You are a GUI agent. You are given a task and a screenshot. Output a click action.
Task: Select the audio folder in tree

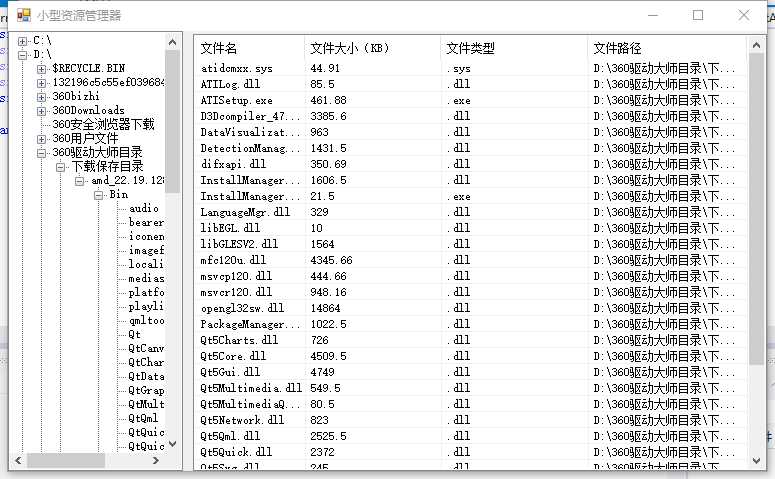pos(144,208)
